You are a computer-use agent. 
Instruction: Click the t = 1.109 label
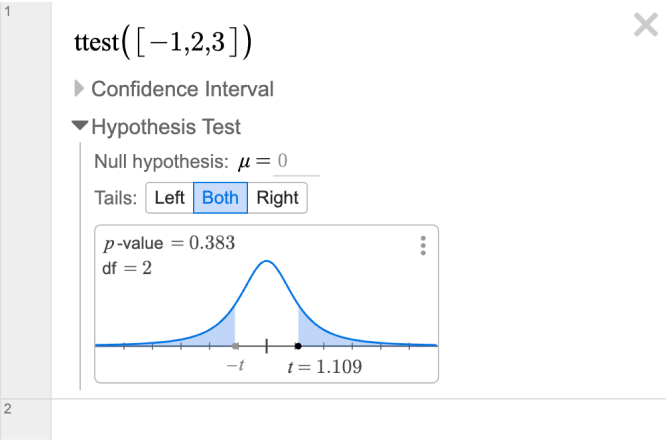[325, 367]
